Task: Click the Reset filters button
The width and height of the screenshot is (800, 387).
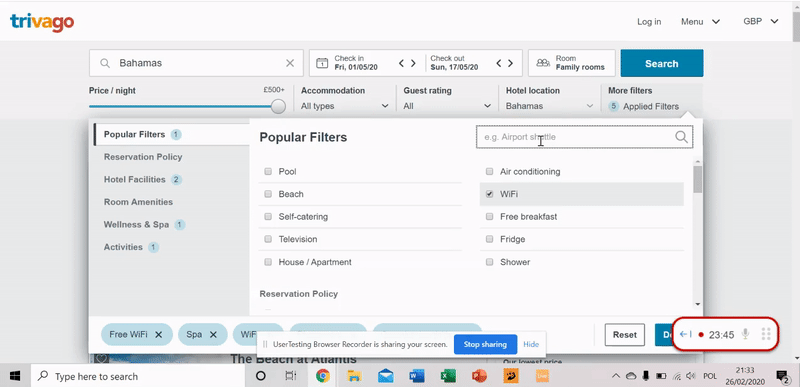Action: coord(625,335)
